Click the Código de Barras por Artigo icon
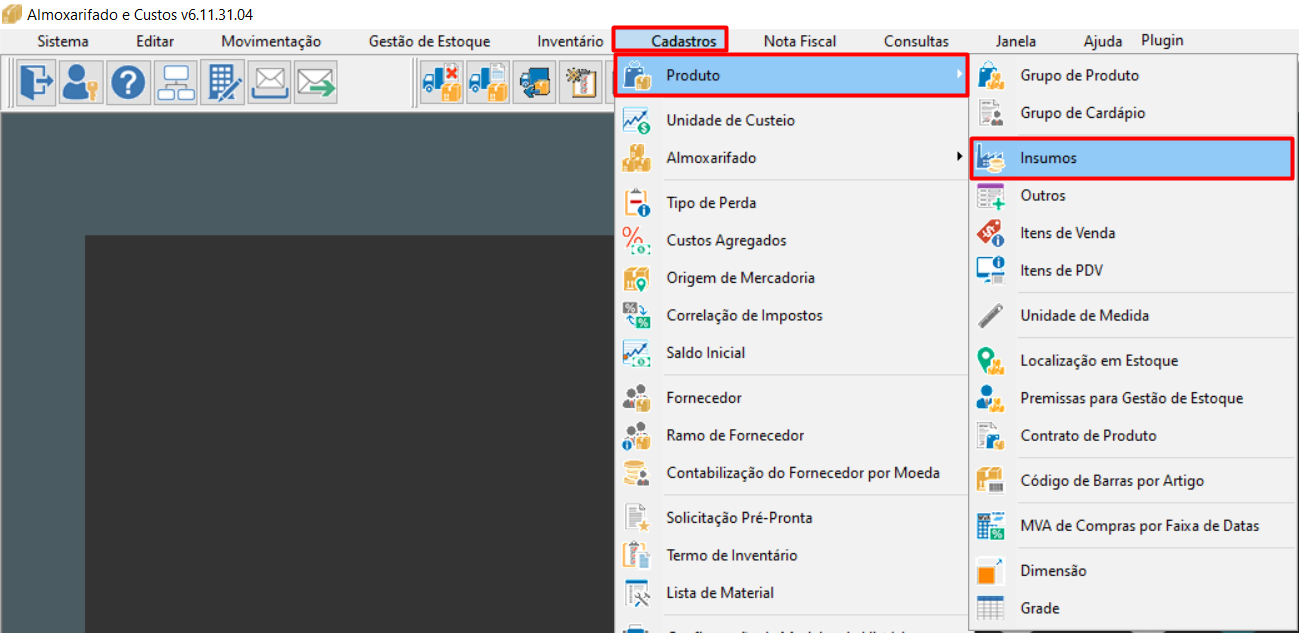 [991, 480]
